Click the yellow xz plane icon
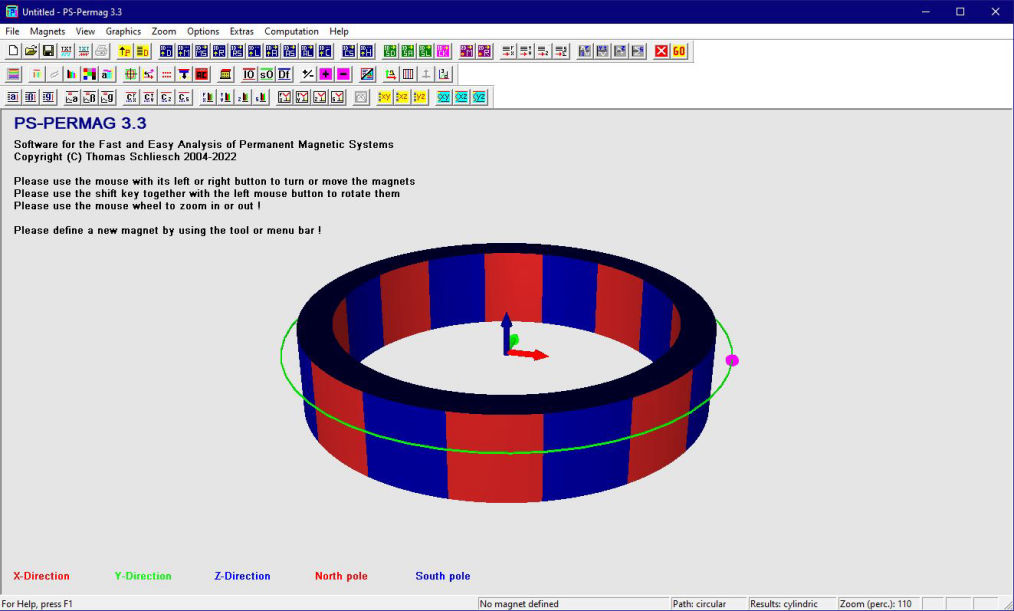 402,97
